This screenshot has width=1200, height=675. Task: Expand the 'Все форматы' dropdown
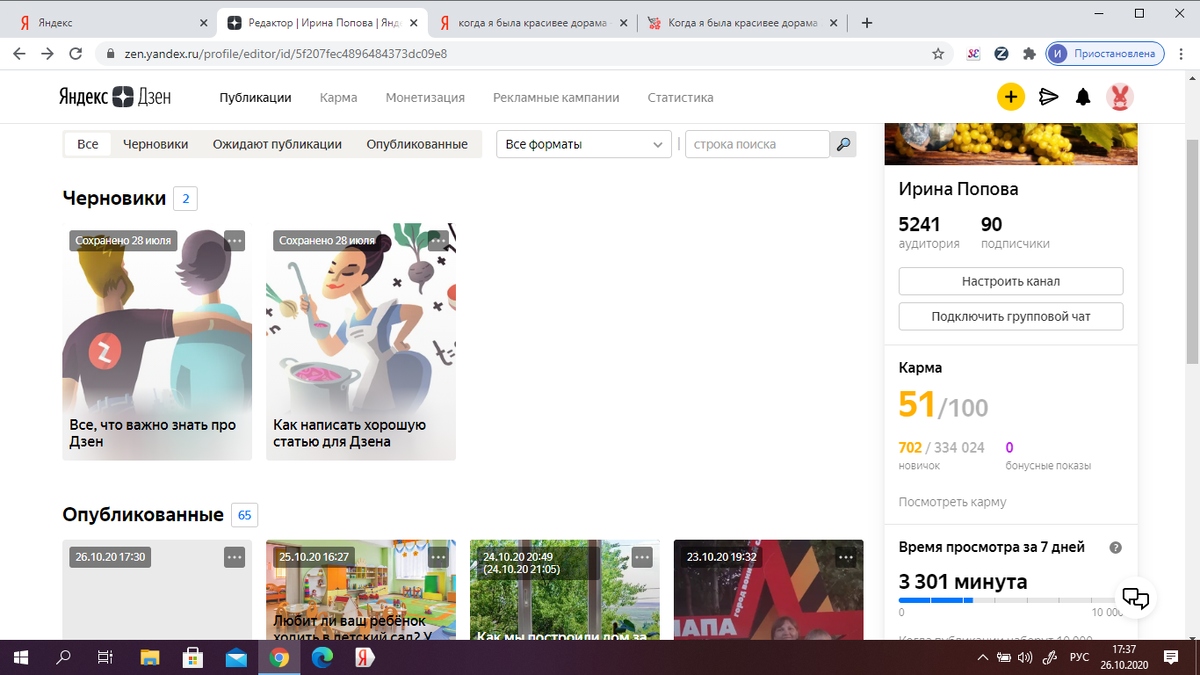[x=584, y=144]
